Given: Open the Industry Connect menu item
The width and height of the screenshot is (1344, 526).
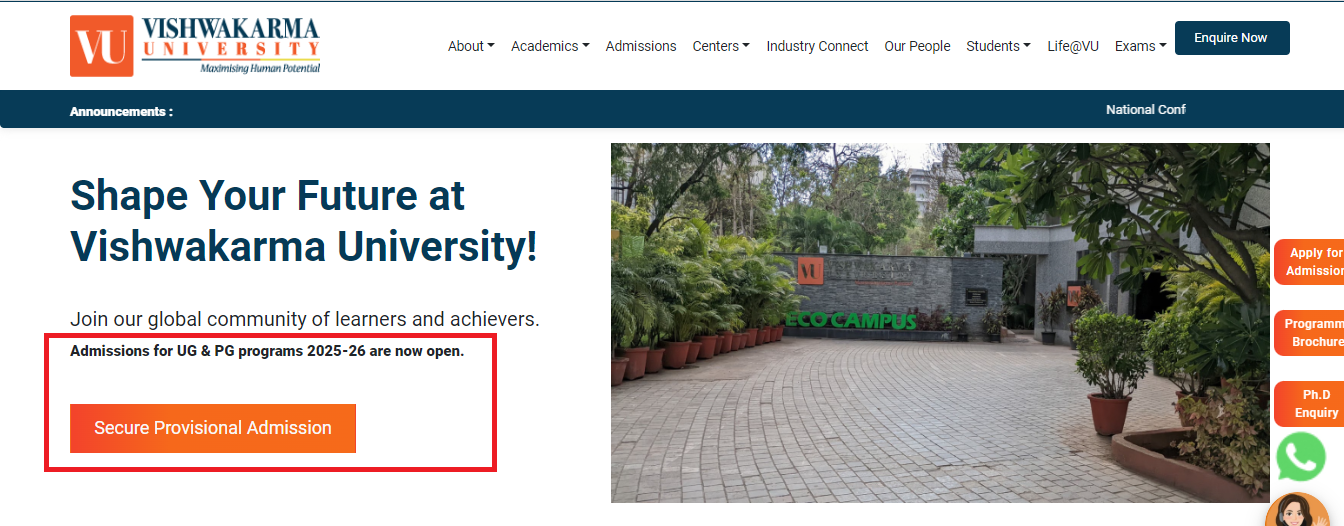Looking at the screenshot, I should coord(817,46).
